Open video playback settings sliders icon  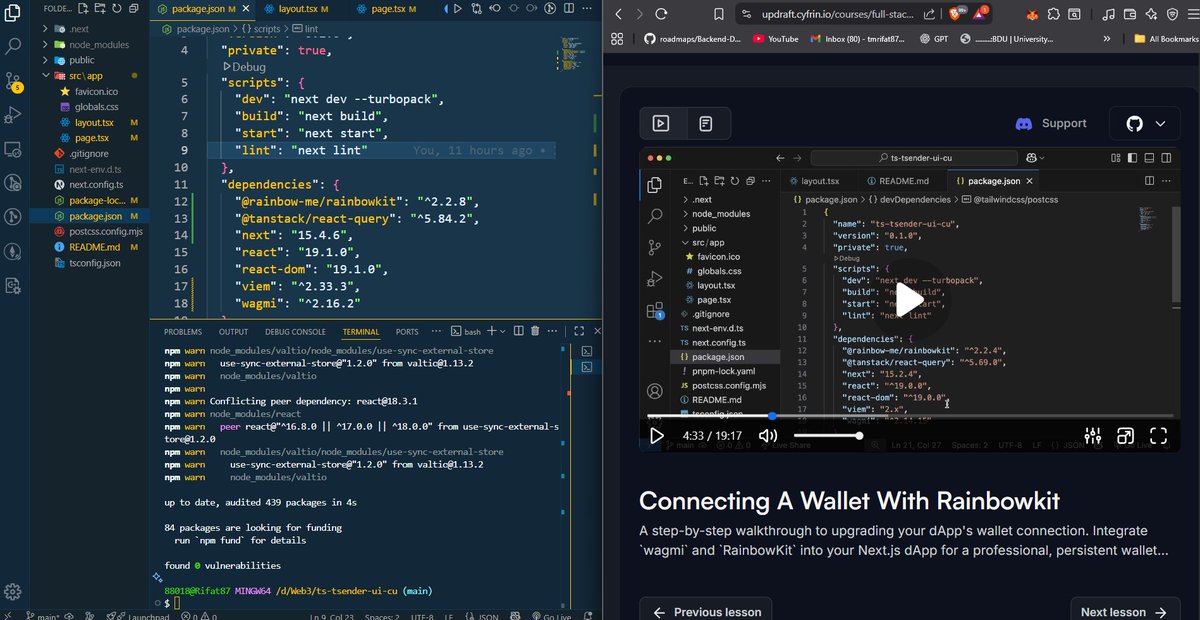(x=1092, y=436)
